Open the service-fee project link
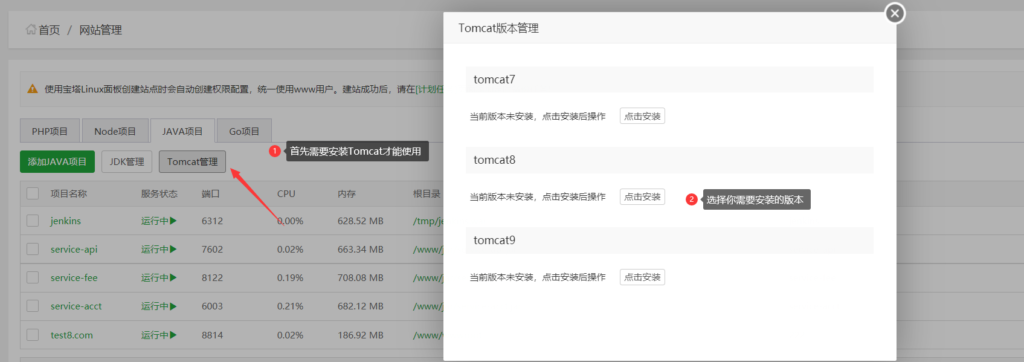The width and height of the screenshot is (1024, 362). coord(74,278)
